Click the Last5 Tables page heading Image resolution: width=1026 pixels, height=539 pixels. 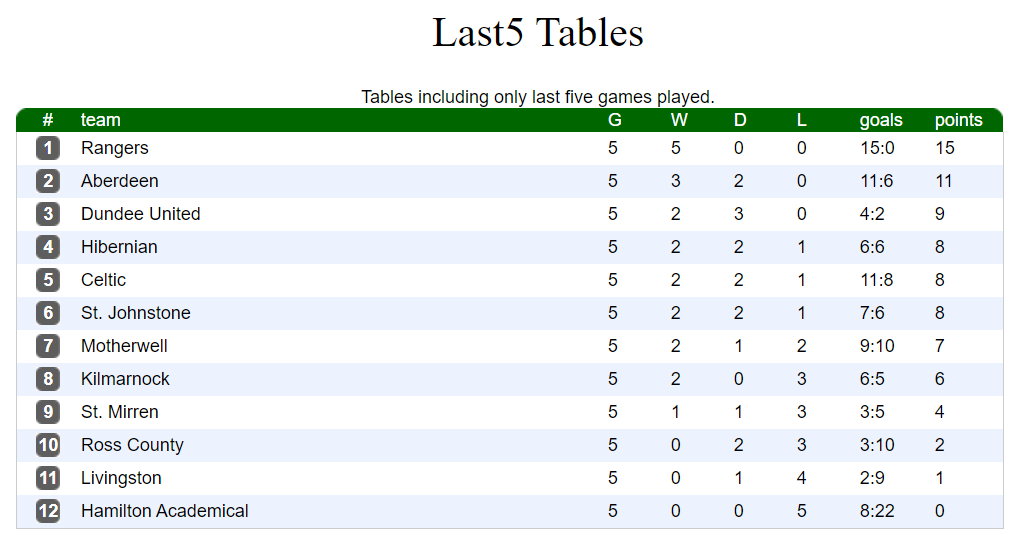click(538, 33)
